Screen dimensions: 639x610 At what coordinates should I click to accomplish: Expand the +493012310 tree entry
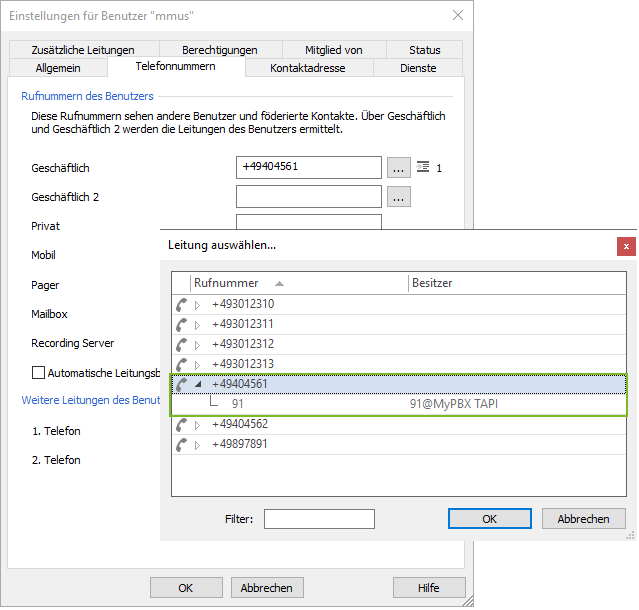tap(197, 304)
